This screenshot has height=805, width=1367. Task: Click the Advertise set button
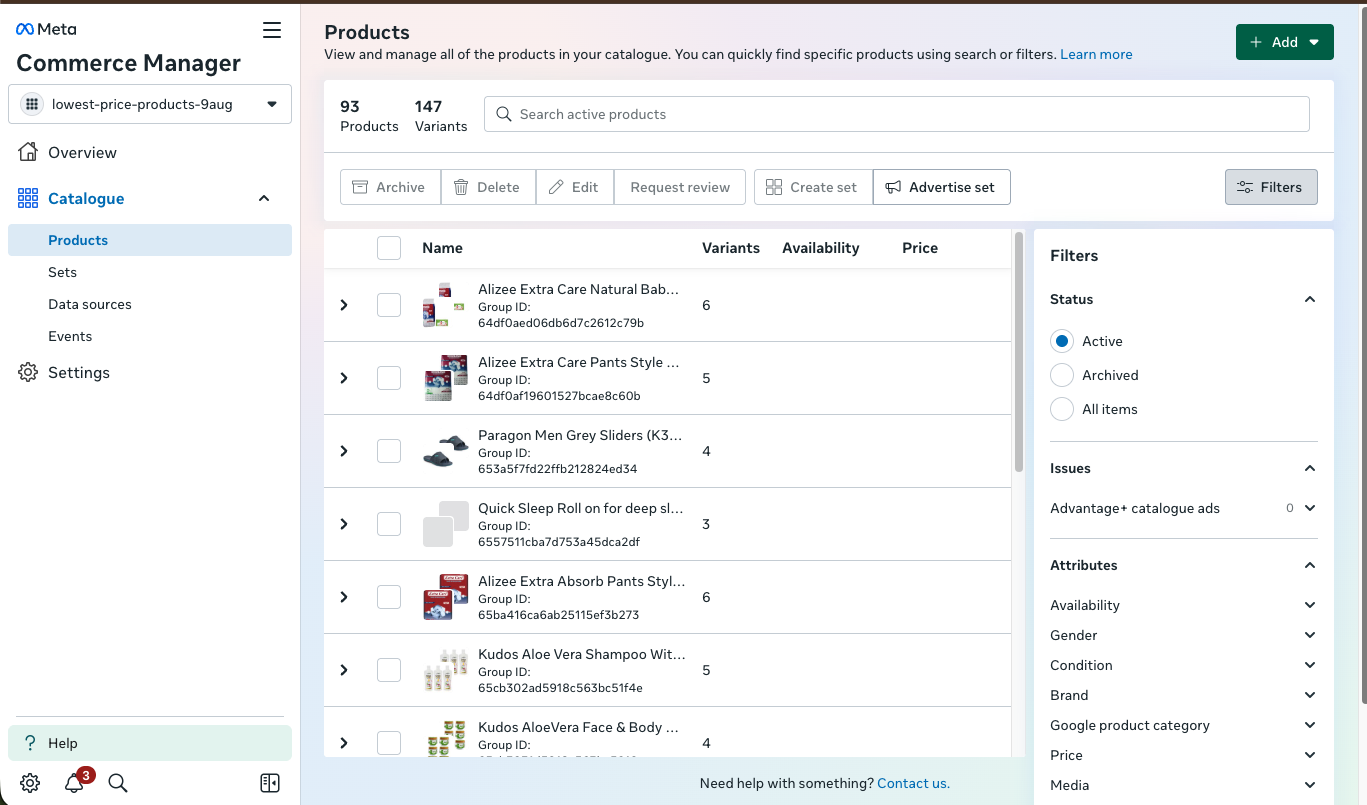[941, 187]
